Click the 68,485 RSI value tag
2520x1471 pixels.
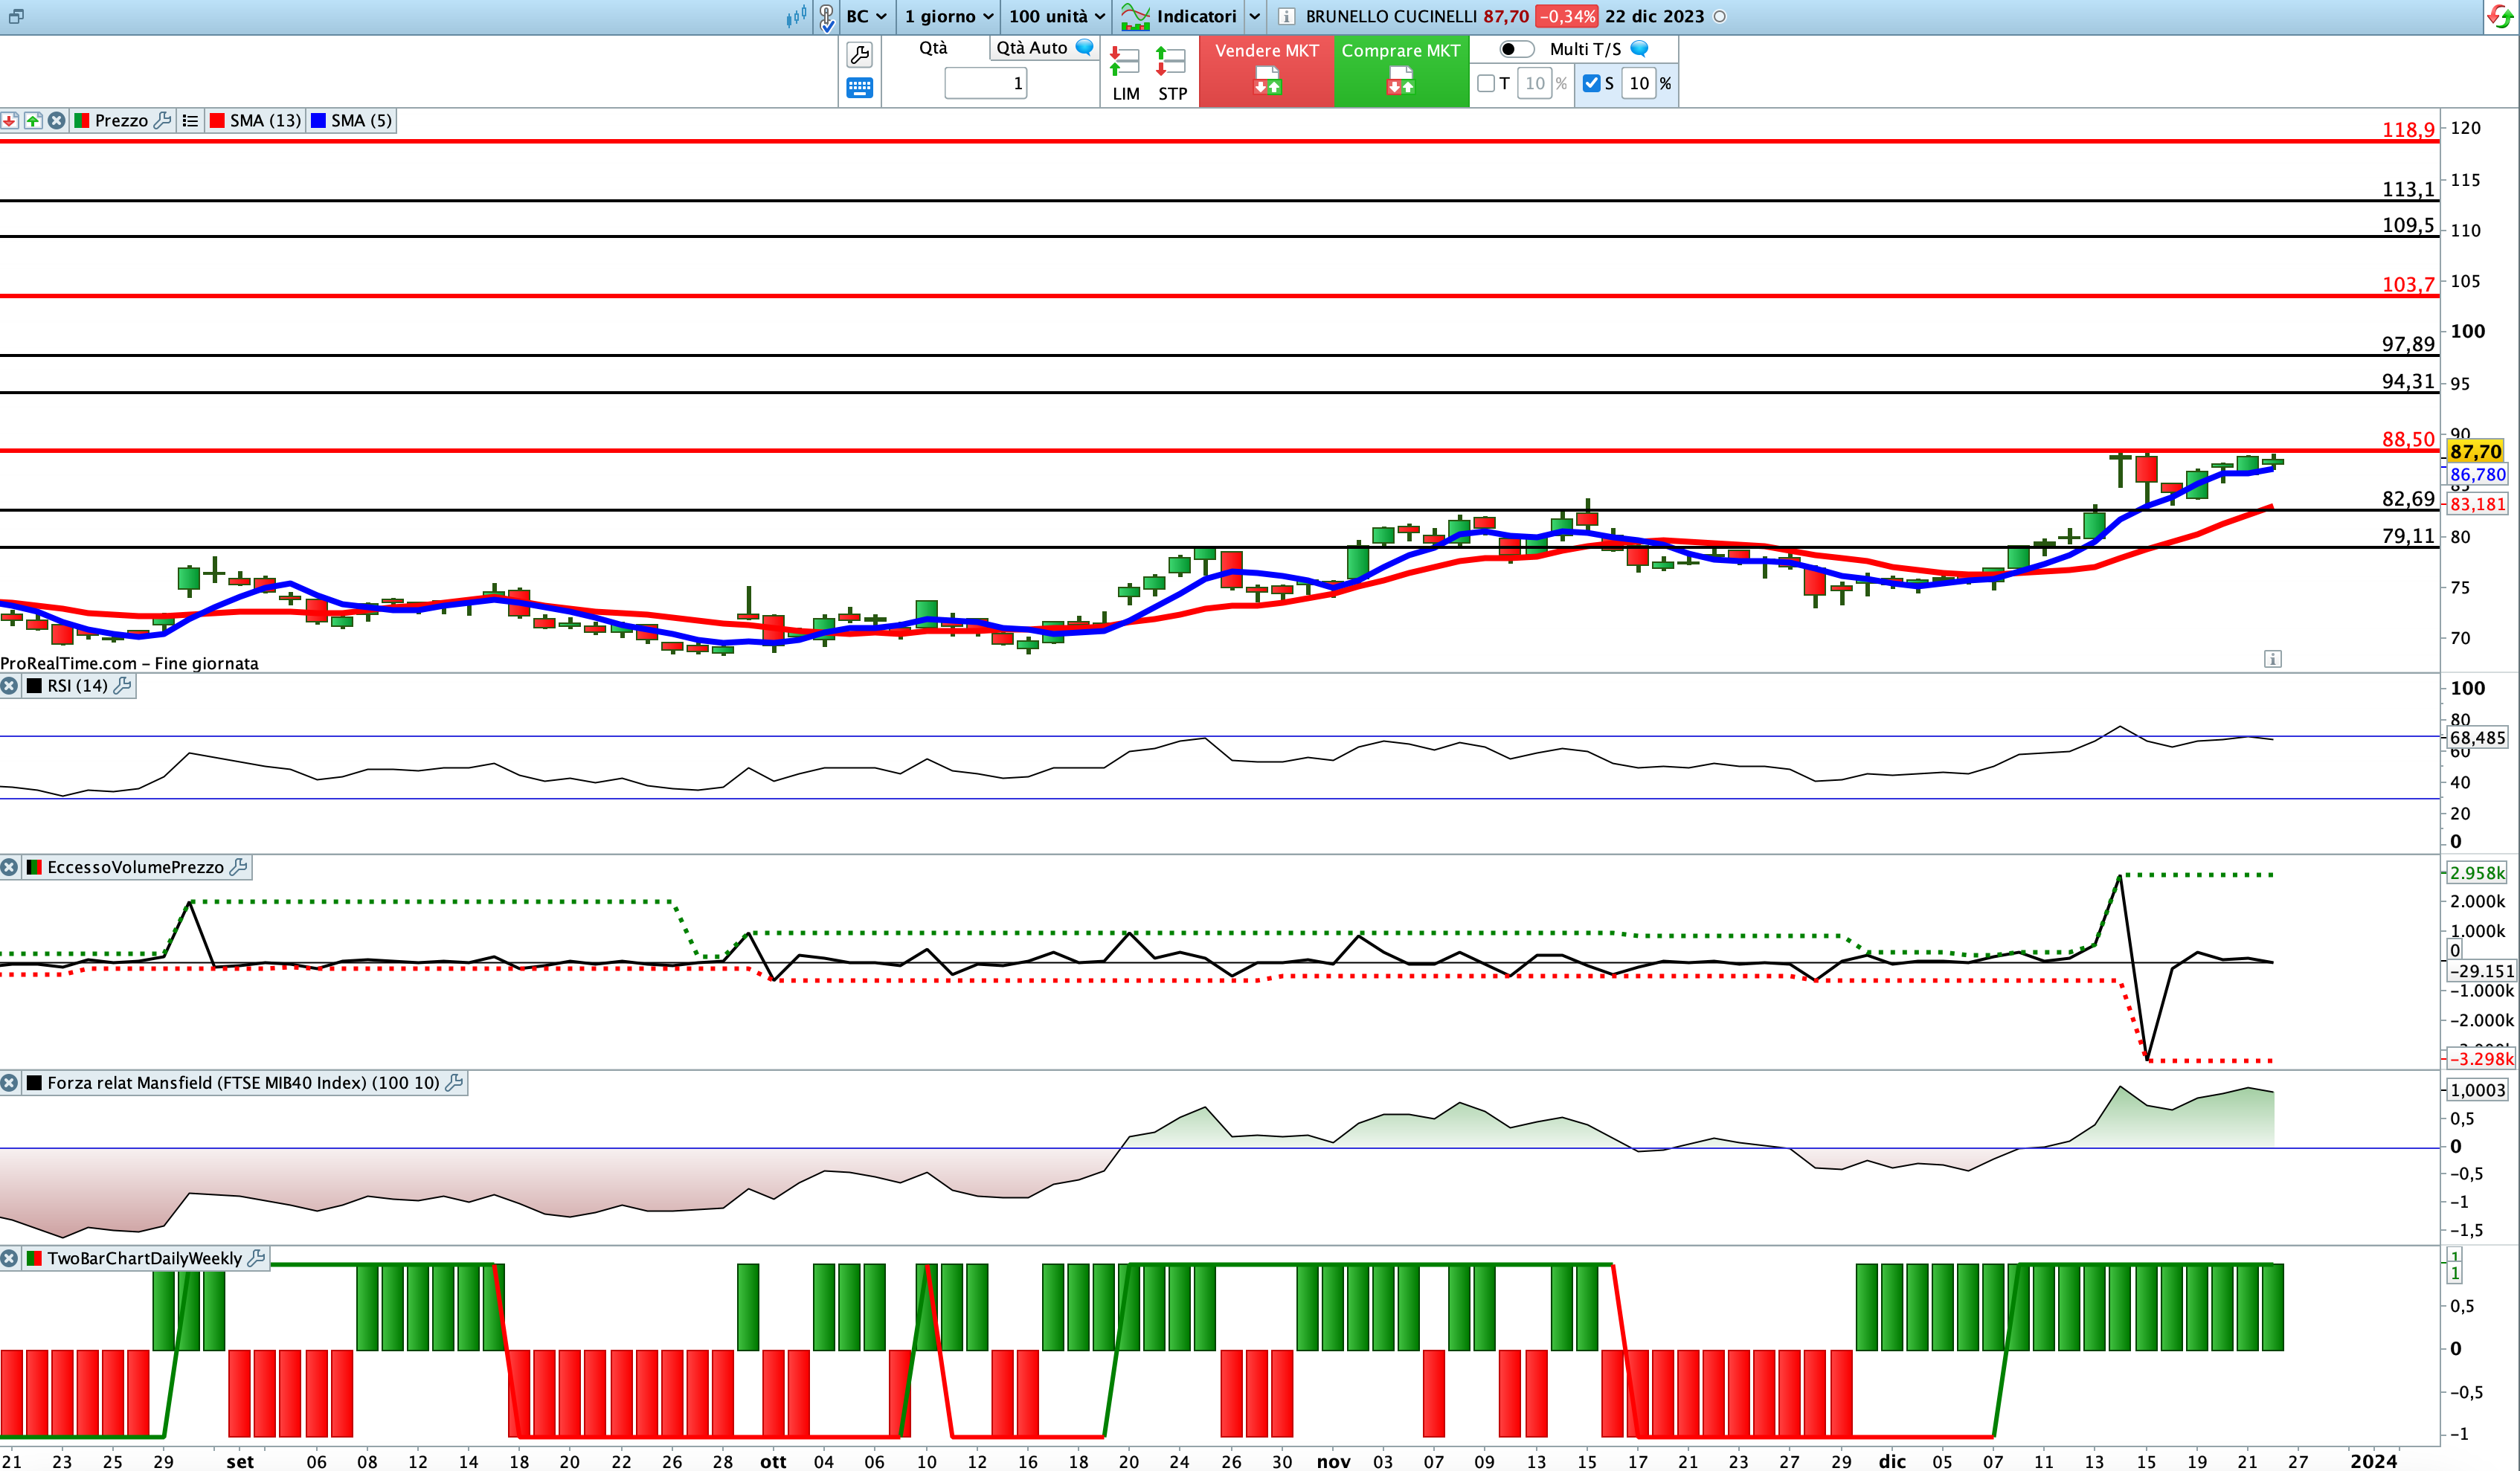2477,737
